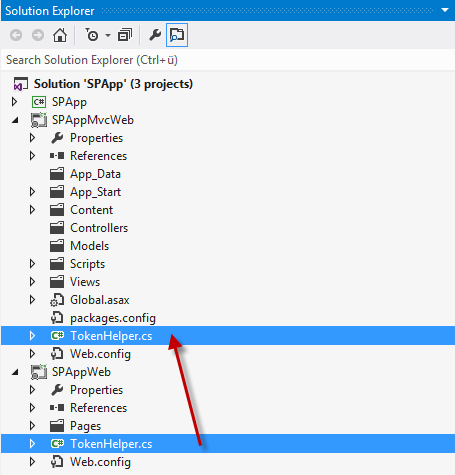Select the SPAppWeb project label

[x=81, y=372]
